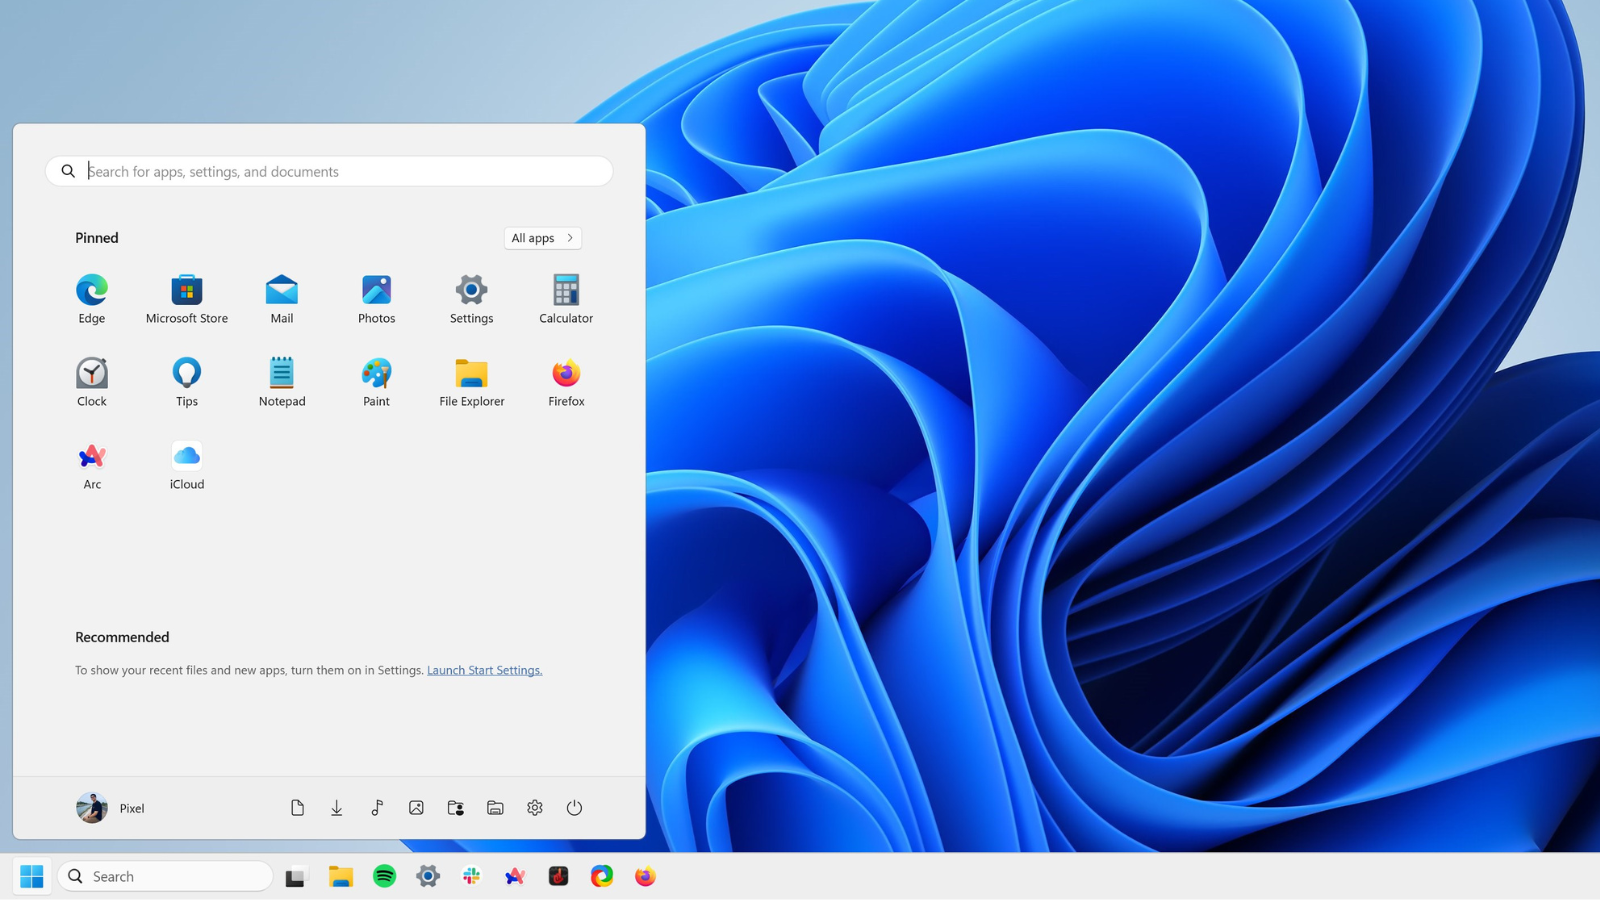Expand the All apps list

[x=542, y=238]
